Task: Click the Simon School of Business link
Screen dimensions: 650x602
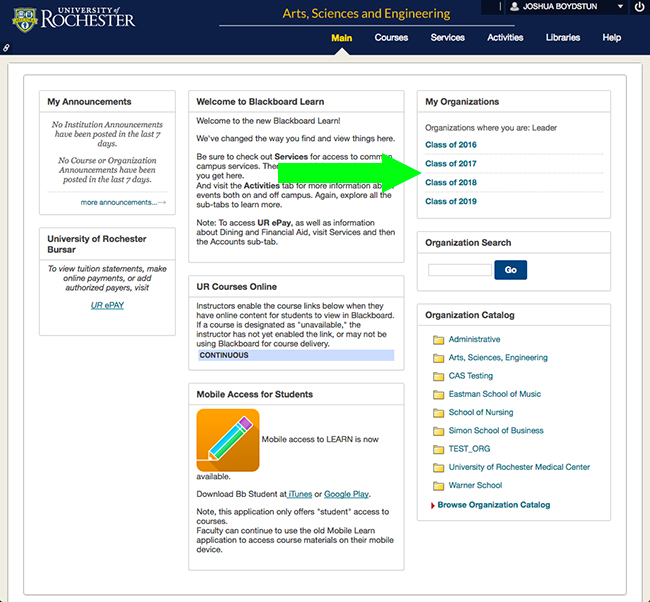Action: [x=496, y=430]
